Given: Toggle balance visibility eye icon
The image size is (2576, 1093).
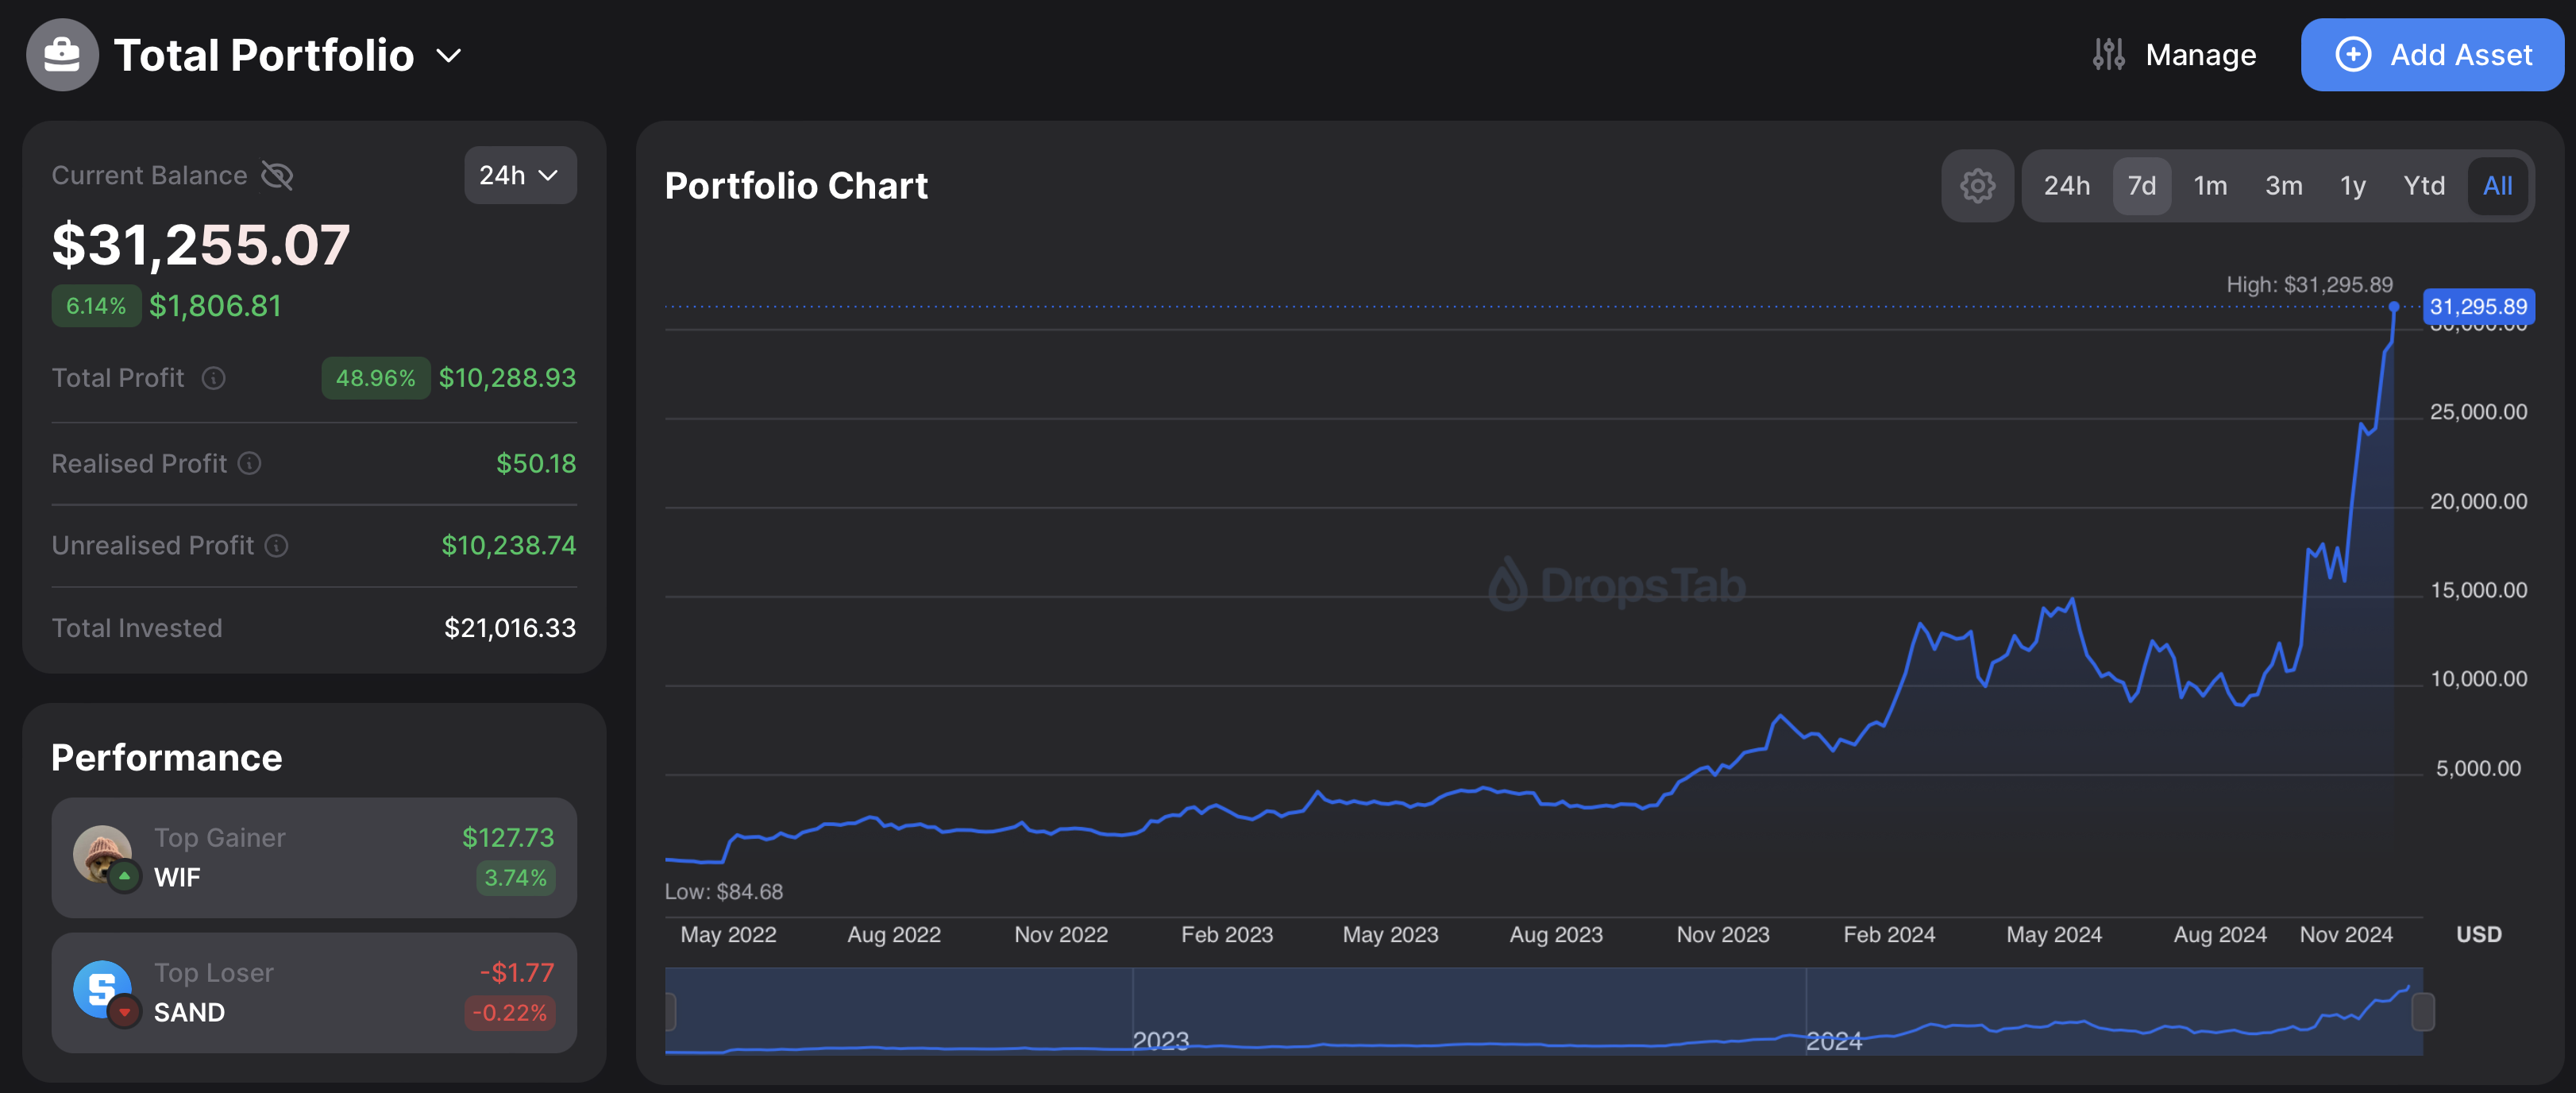Looking at the screenshot, I should pos(277,176).
